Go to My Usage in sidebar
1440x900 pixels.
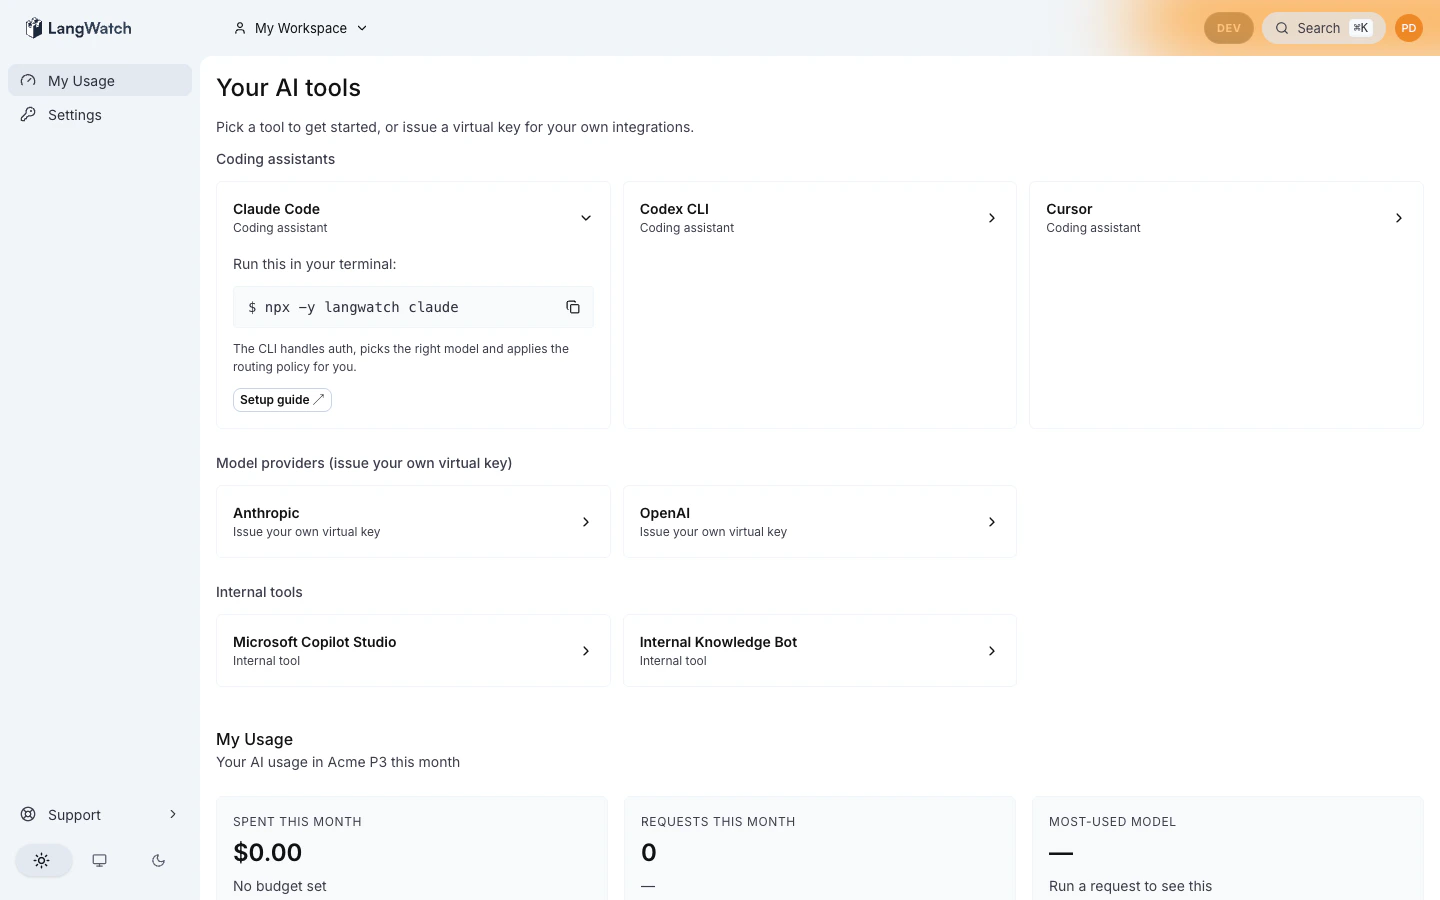click(x=100, y=80)
